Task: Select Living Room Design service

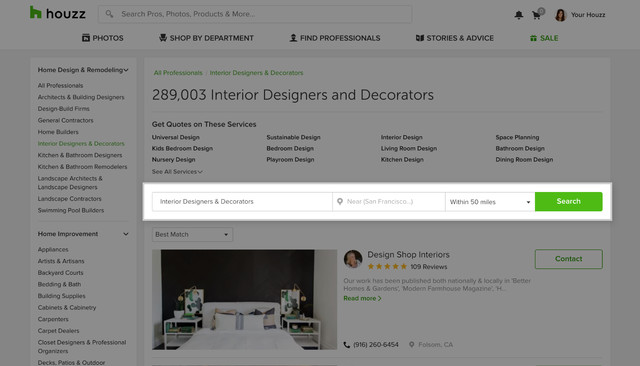Action: 409,149
